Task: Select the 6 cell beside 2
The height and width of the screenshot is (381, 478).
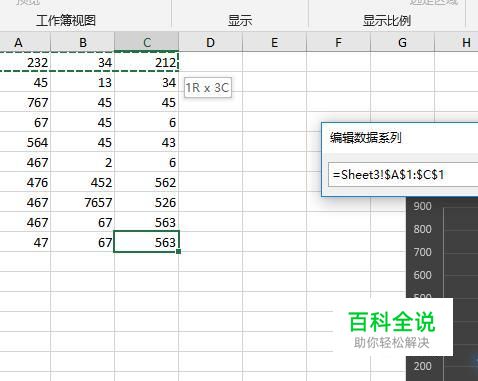Action: tap(147, 162)
